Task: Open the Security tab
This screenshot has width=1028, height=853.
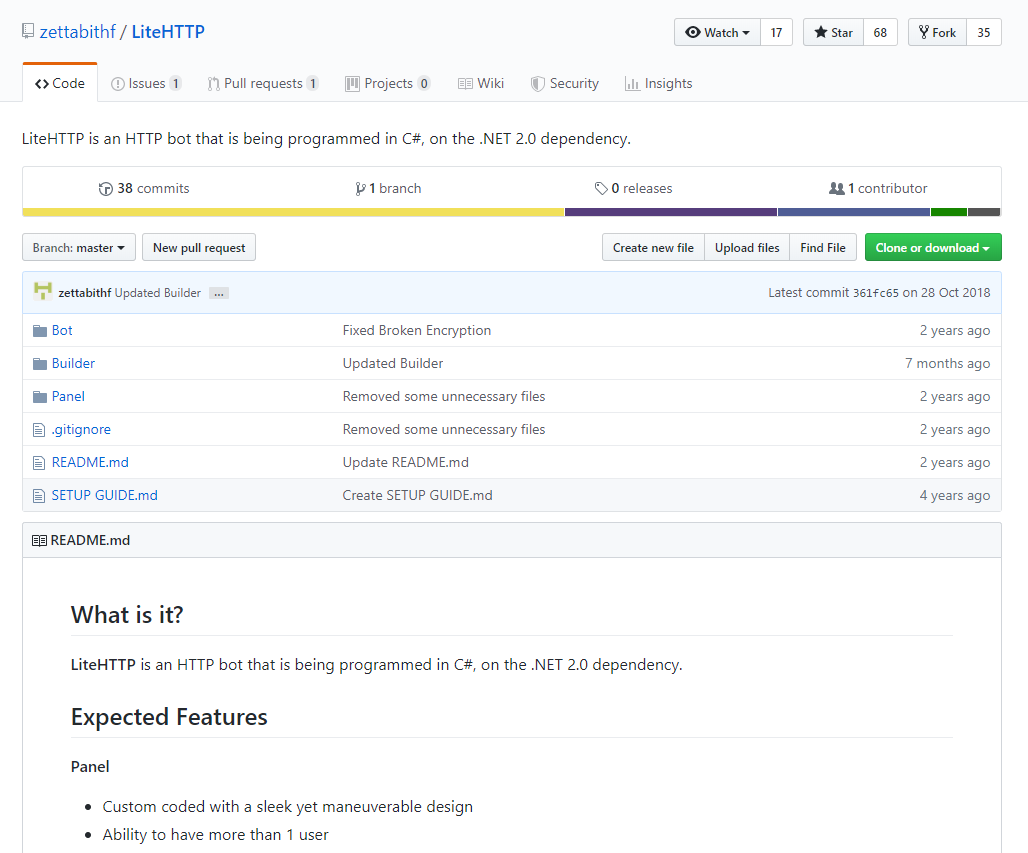Action: pyautogui.click(x=564, y=83)
